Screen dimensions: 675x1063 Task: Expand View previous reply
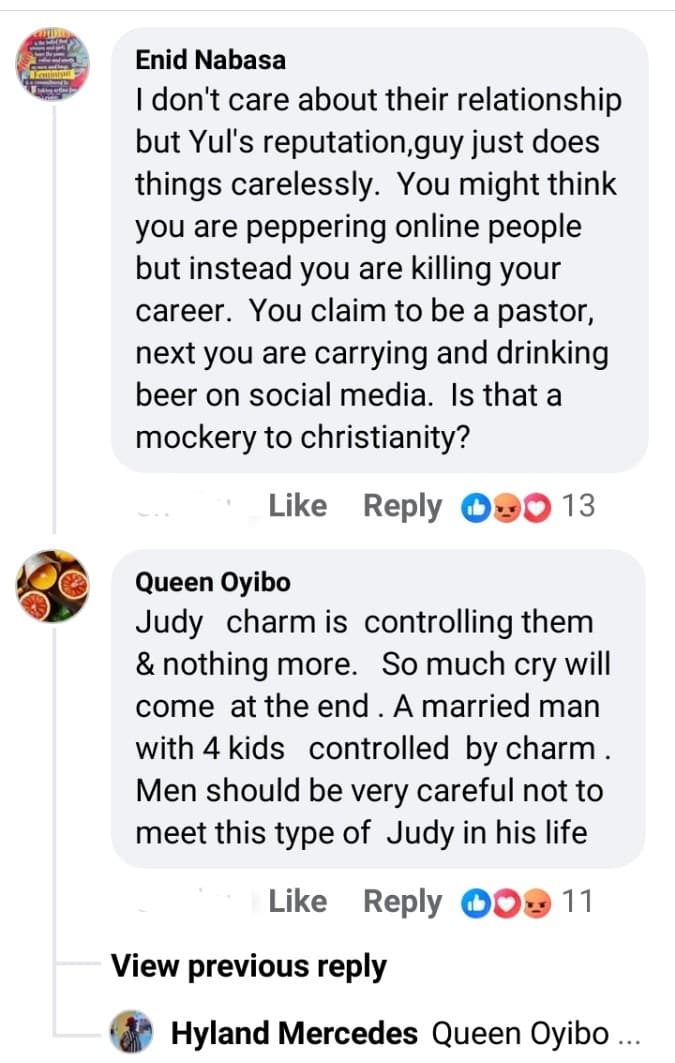click(248, 966)
